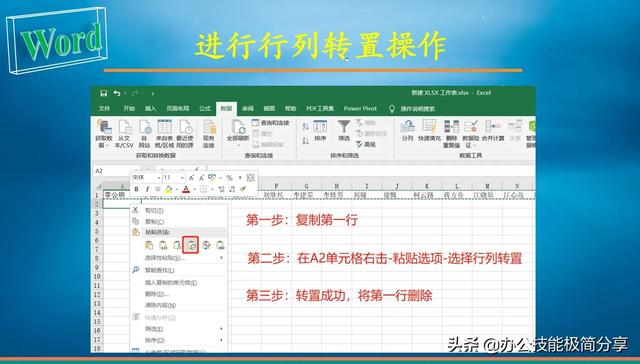The width and height of the screenshot is (640, 364).
Task: Click the Text to Columns icon
Action: click(x=407, y=127)
